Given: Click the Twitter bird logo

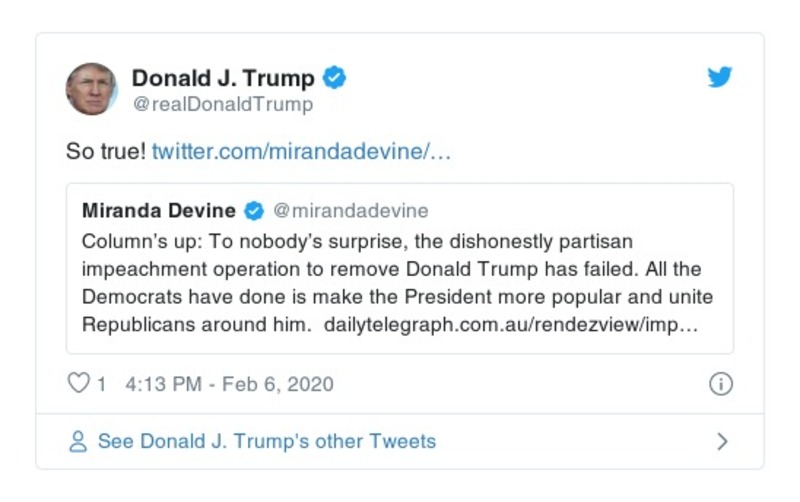Looking at the screenshot, I should pos(720,78).
